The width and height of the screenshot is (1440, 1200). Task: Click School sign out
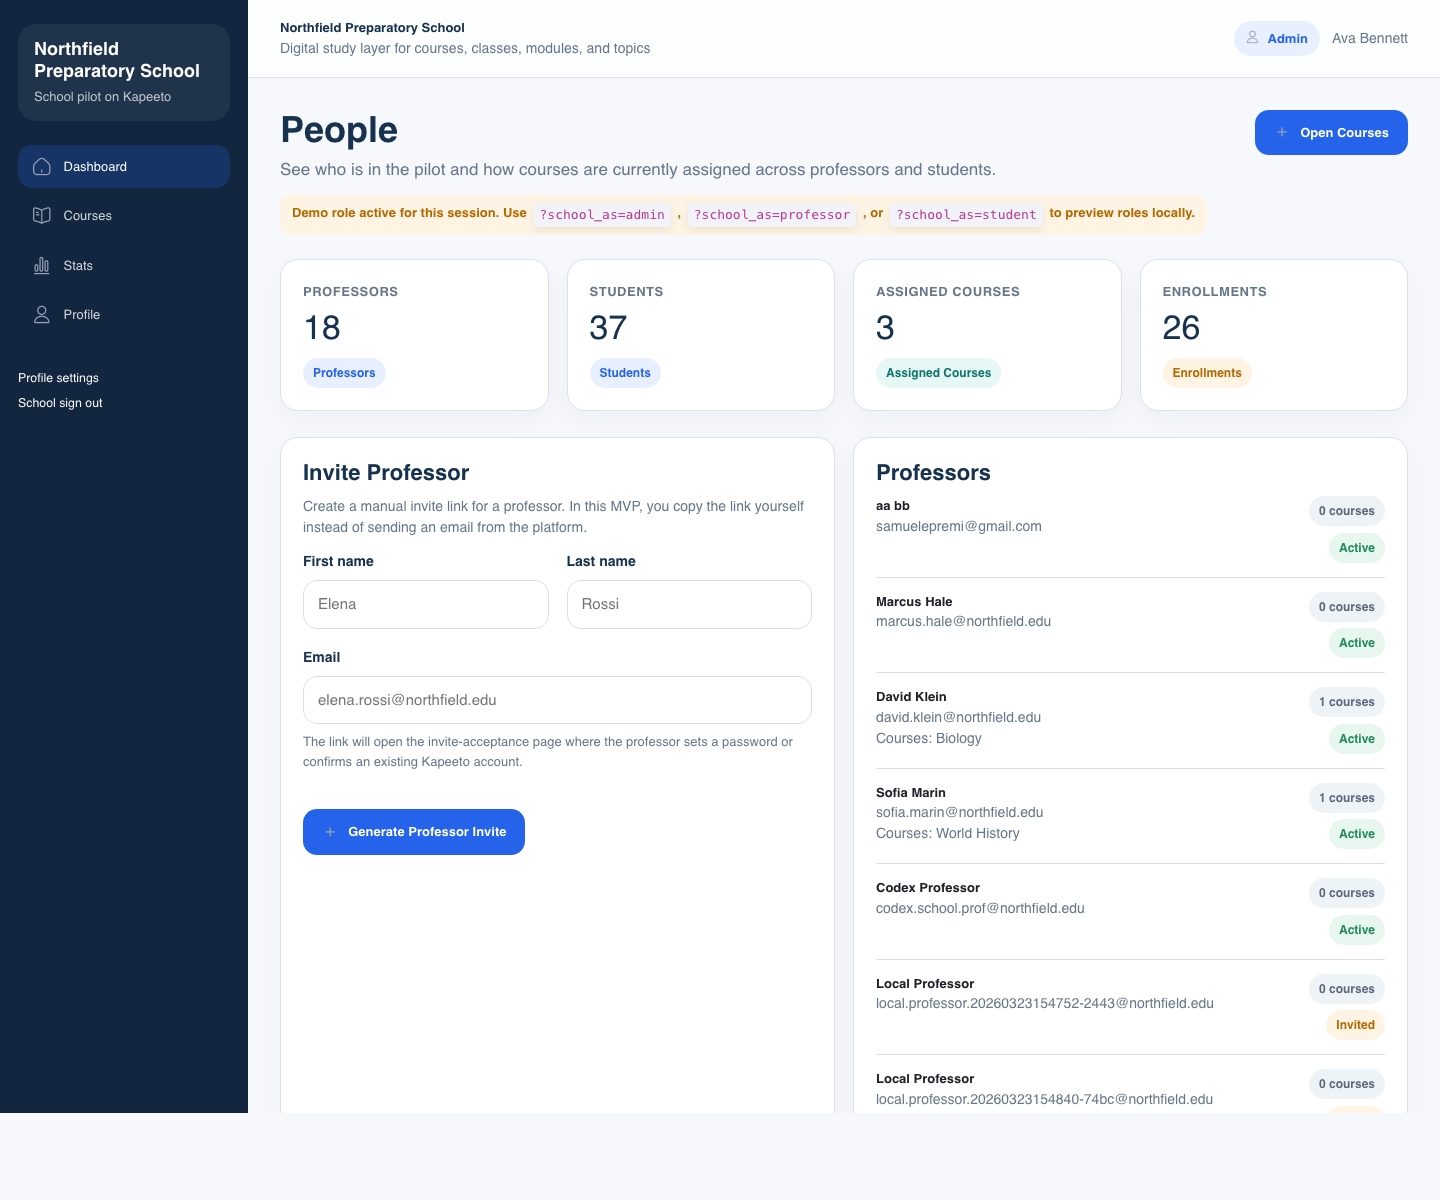pos(60,403)
